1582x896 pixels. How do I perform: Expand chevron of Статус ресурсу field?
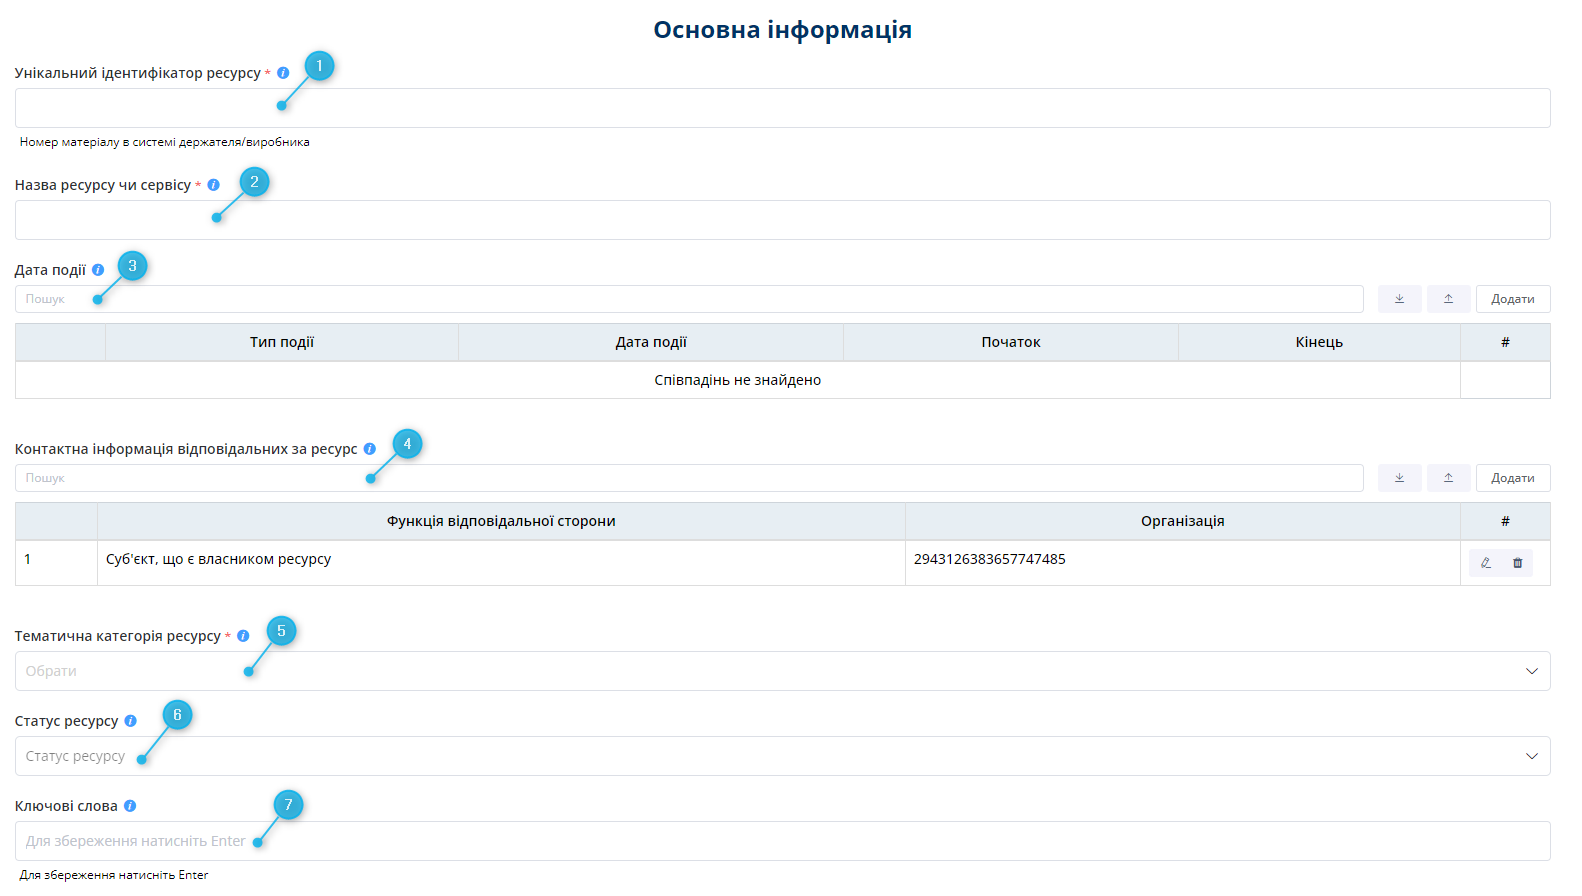[x=1531, y=756]
